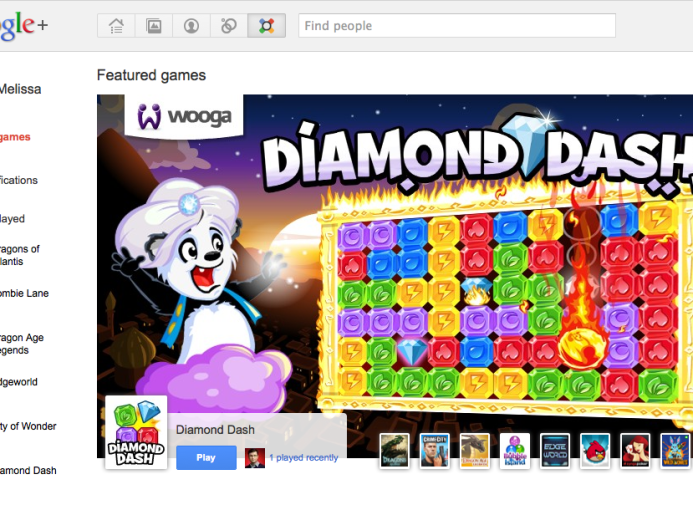This screenshot has width=693, height=510.
Task: Open the Photos icon in toolbar
Action: [153, 26]
